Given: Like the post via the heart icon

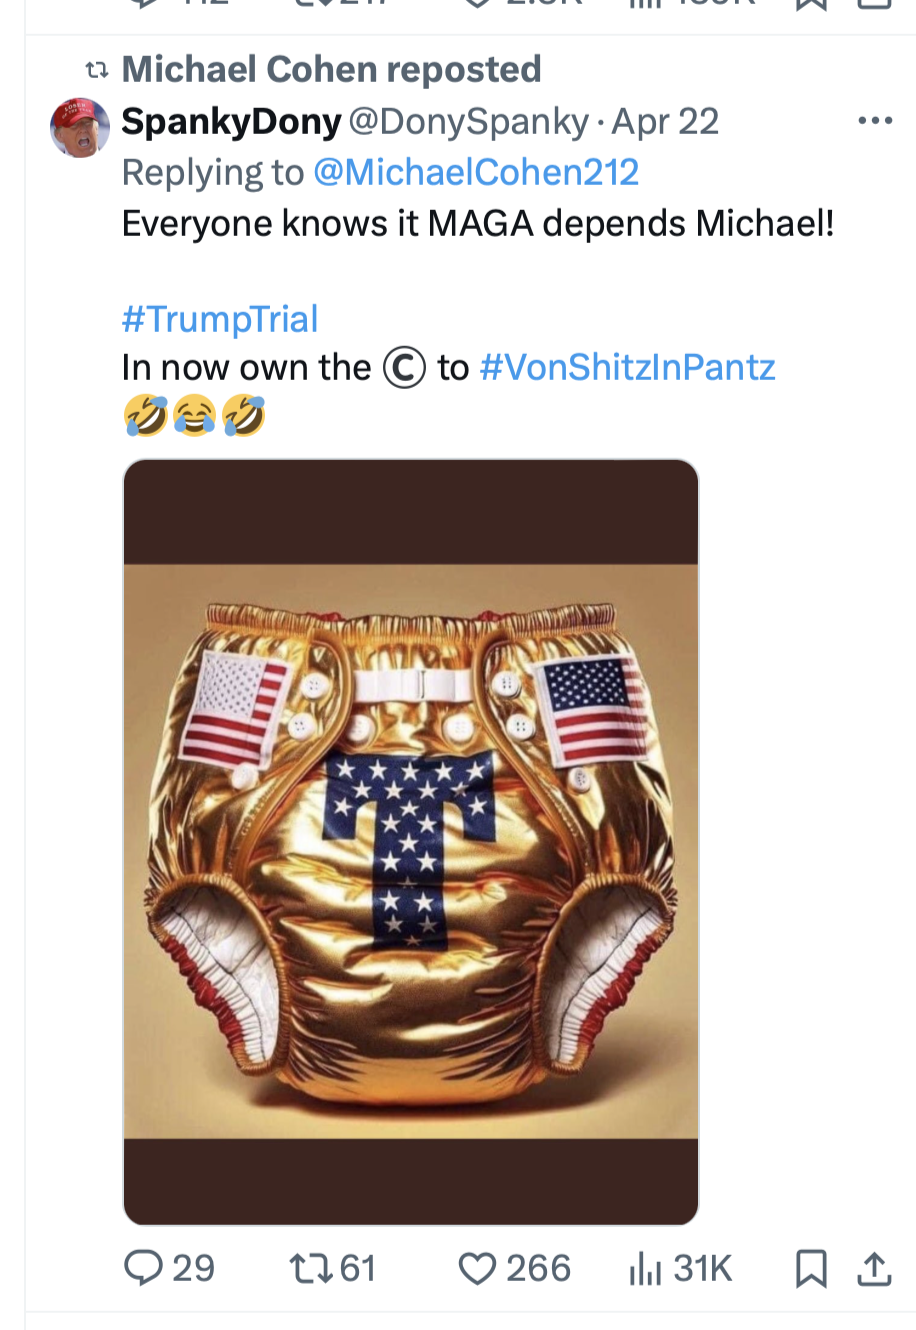Looking at the screenshot, I should (x=477, y=1269).
